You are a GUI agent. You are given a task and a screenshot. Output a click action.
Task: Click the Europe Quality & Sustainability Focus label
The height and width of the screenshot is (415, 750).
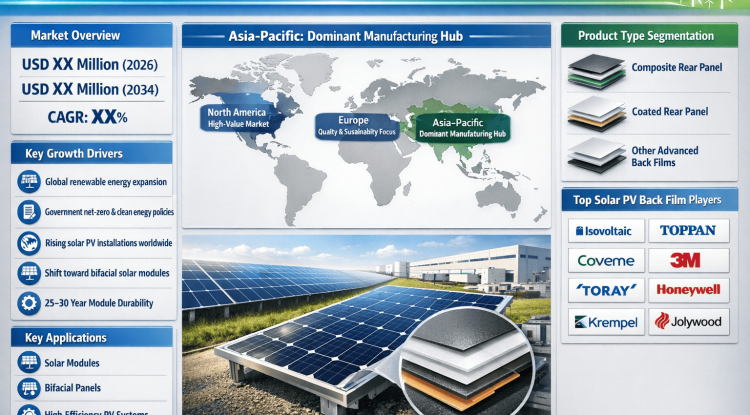(x=356, y=126)
